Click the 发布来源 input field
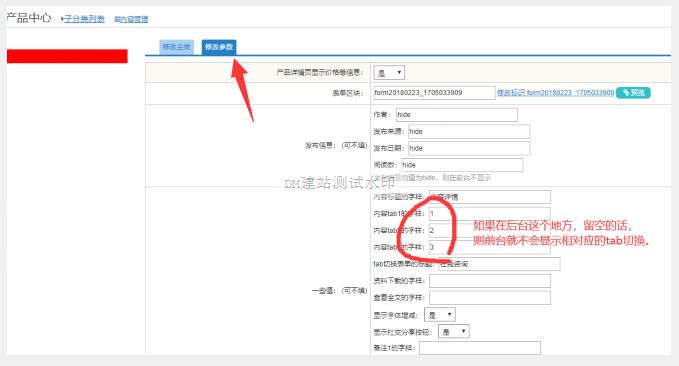The height and width of the screenshot is (366, 679). (x=469, y=132)
